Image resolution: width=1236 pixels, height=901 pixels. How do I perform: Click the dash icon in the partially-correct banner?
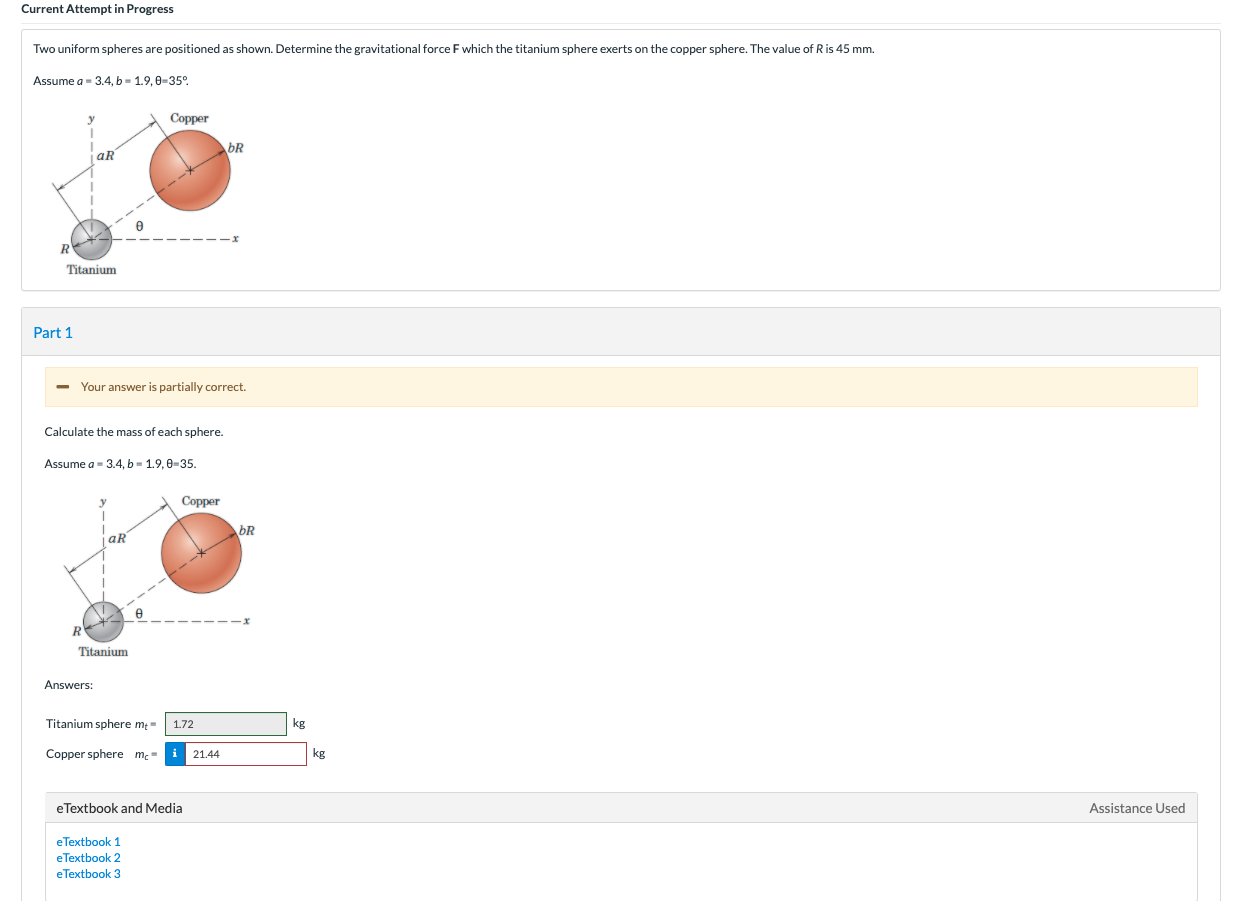(61, 386)
